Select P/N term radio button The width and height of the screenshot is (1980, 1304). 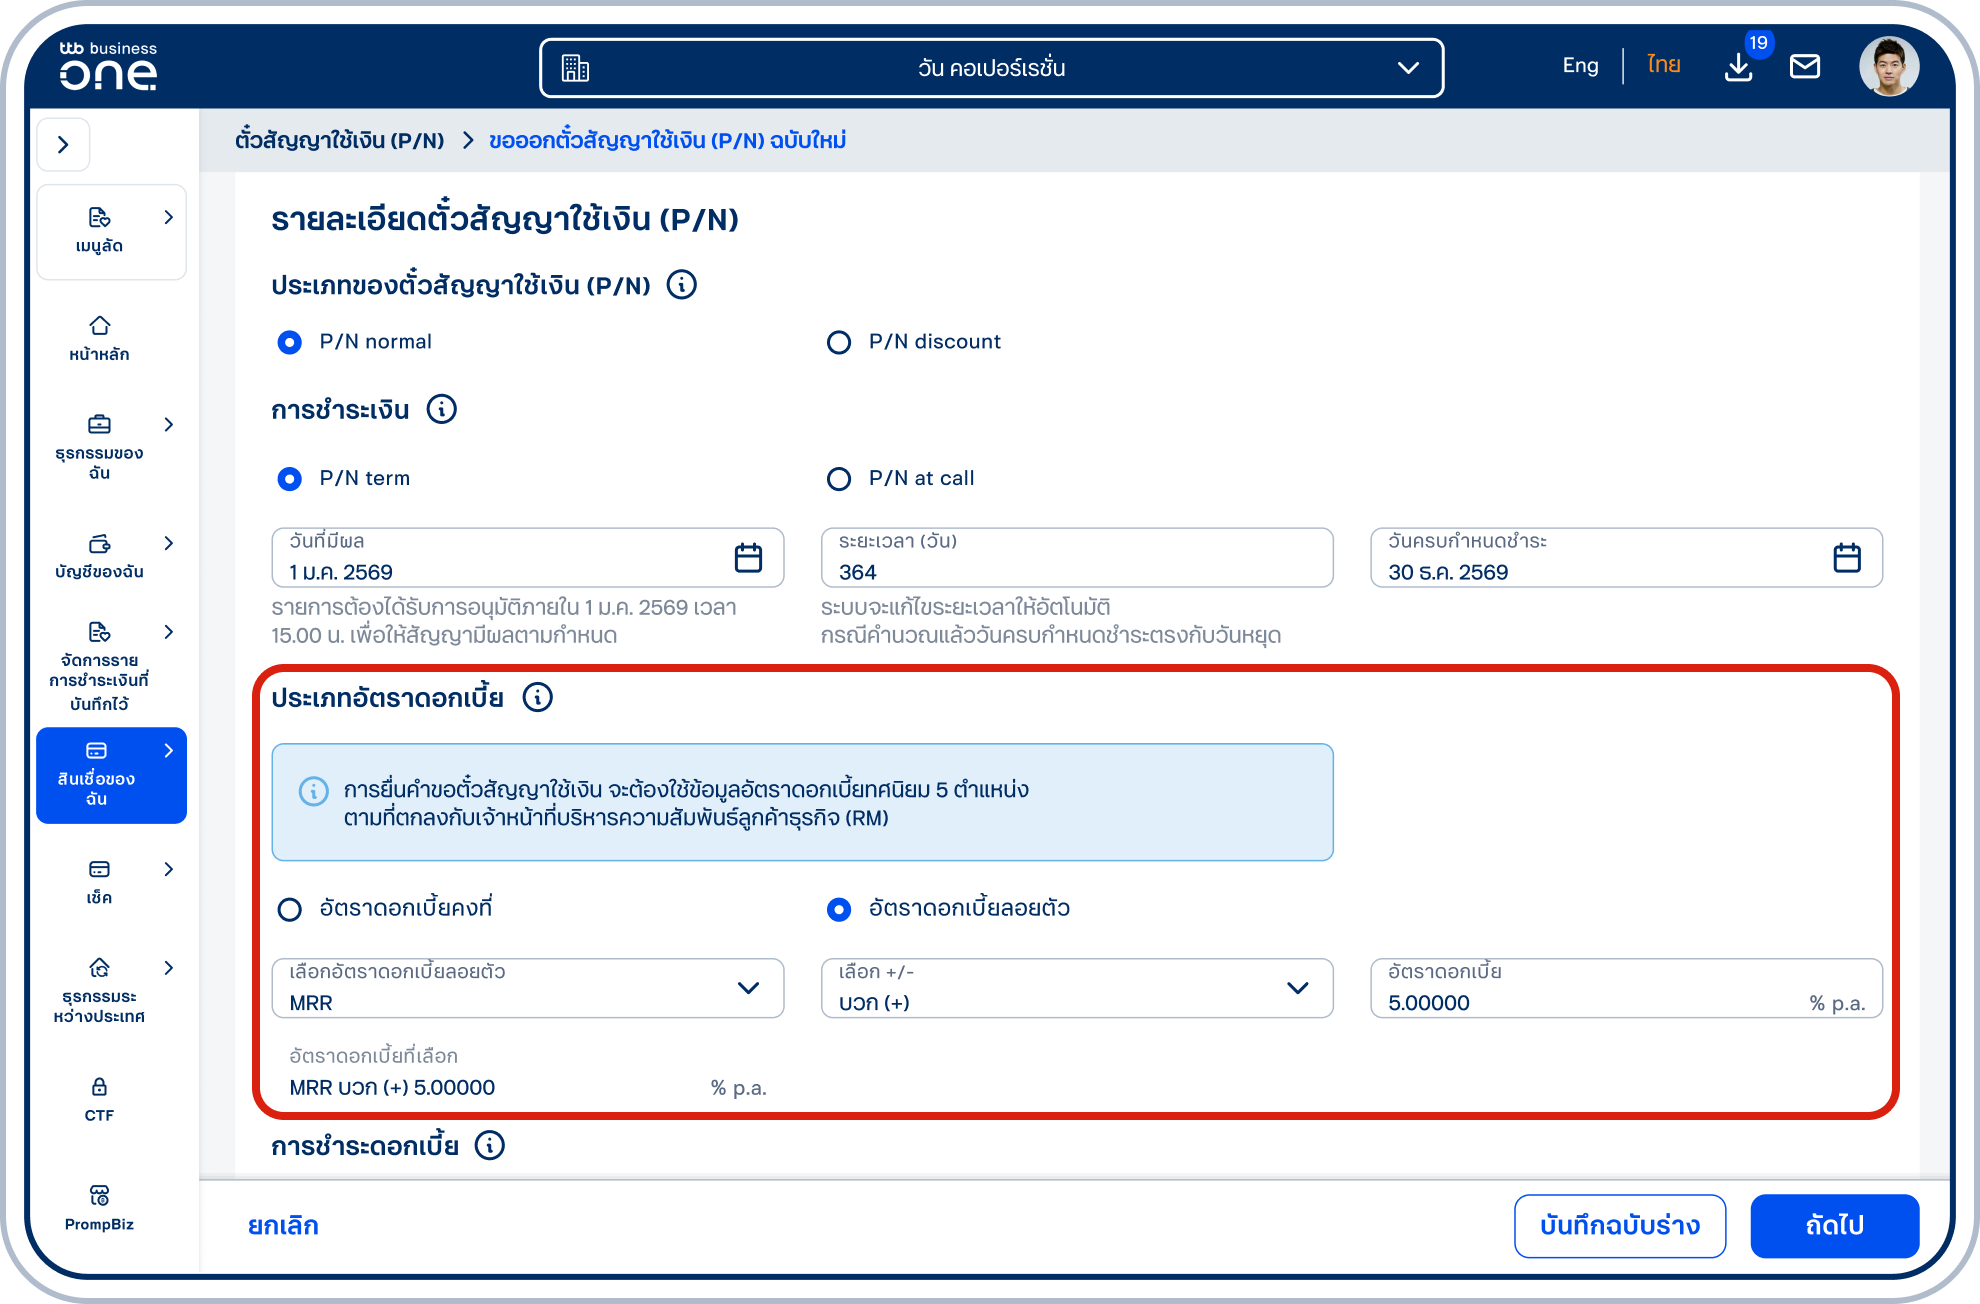[290, 479]
